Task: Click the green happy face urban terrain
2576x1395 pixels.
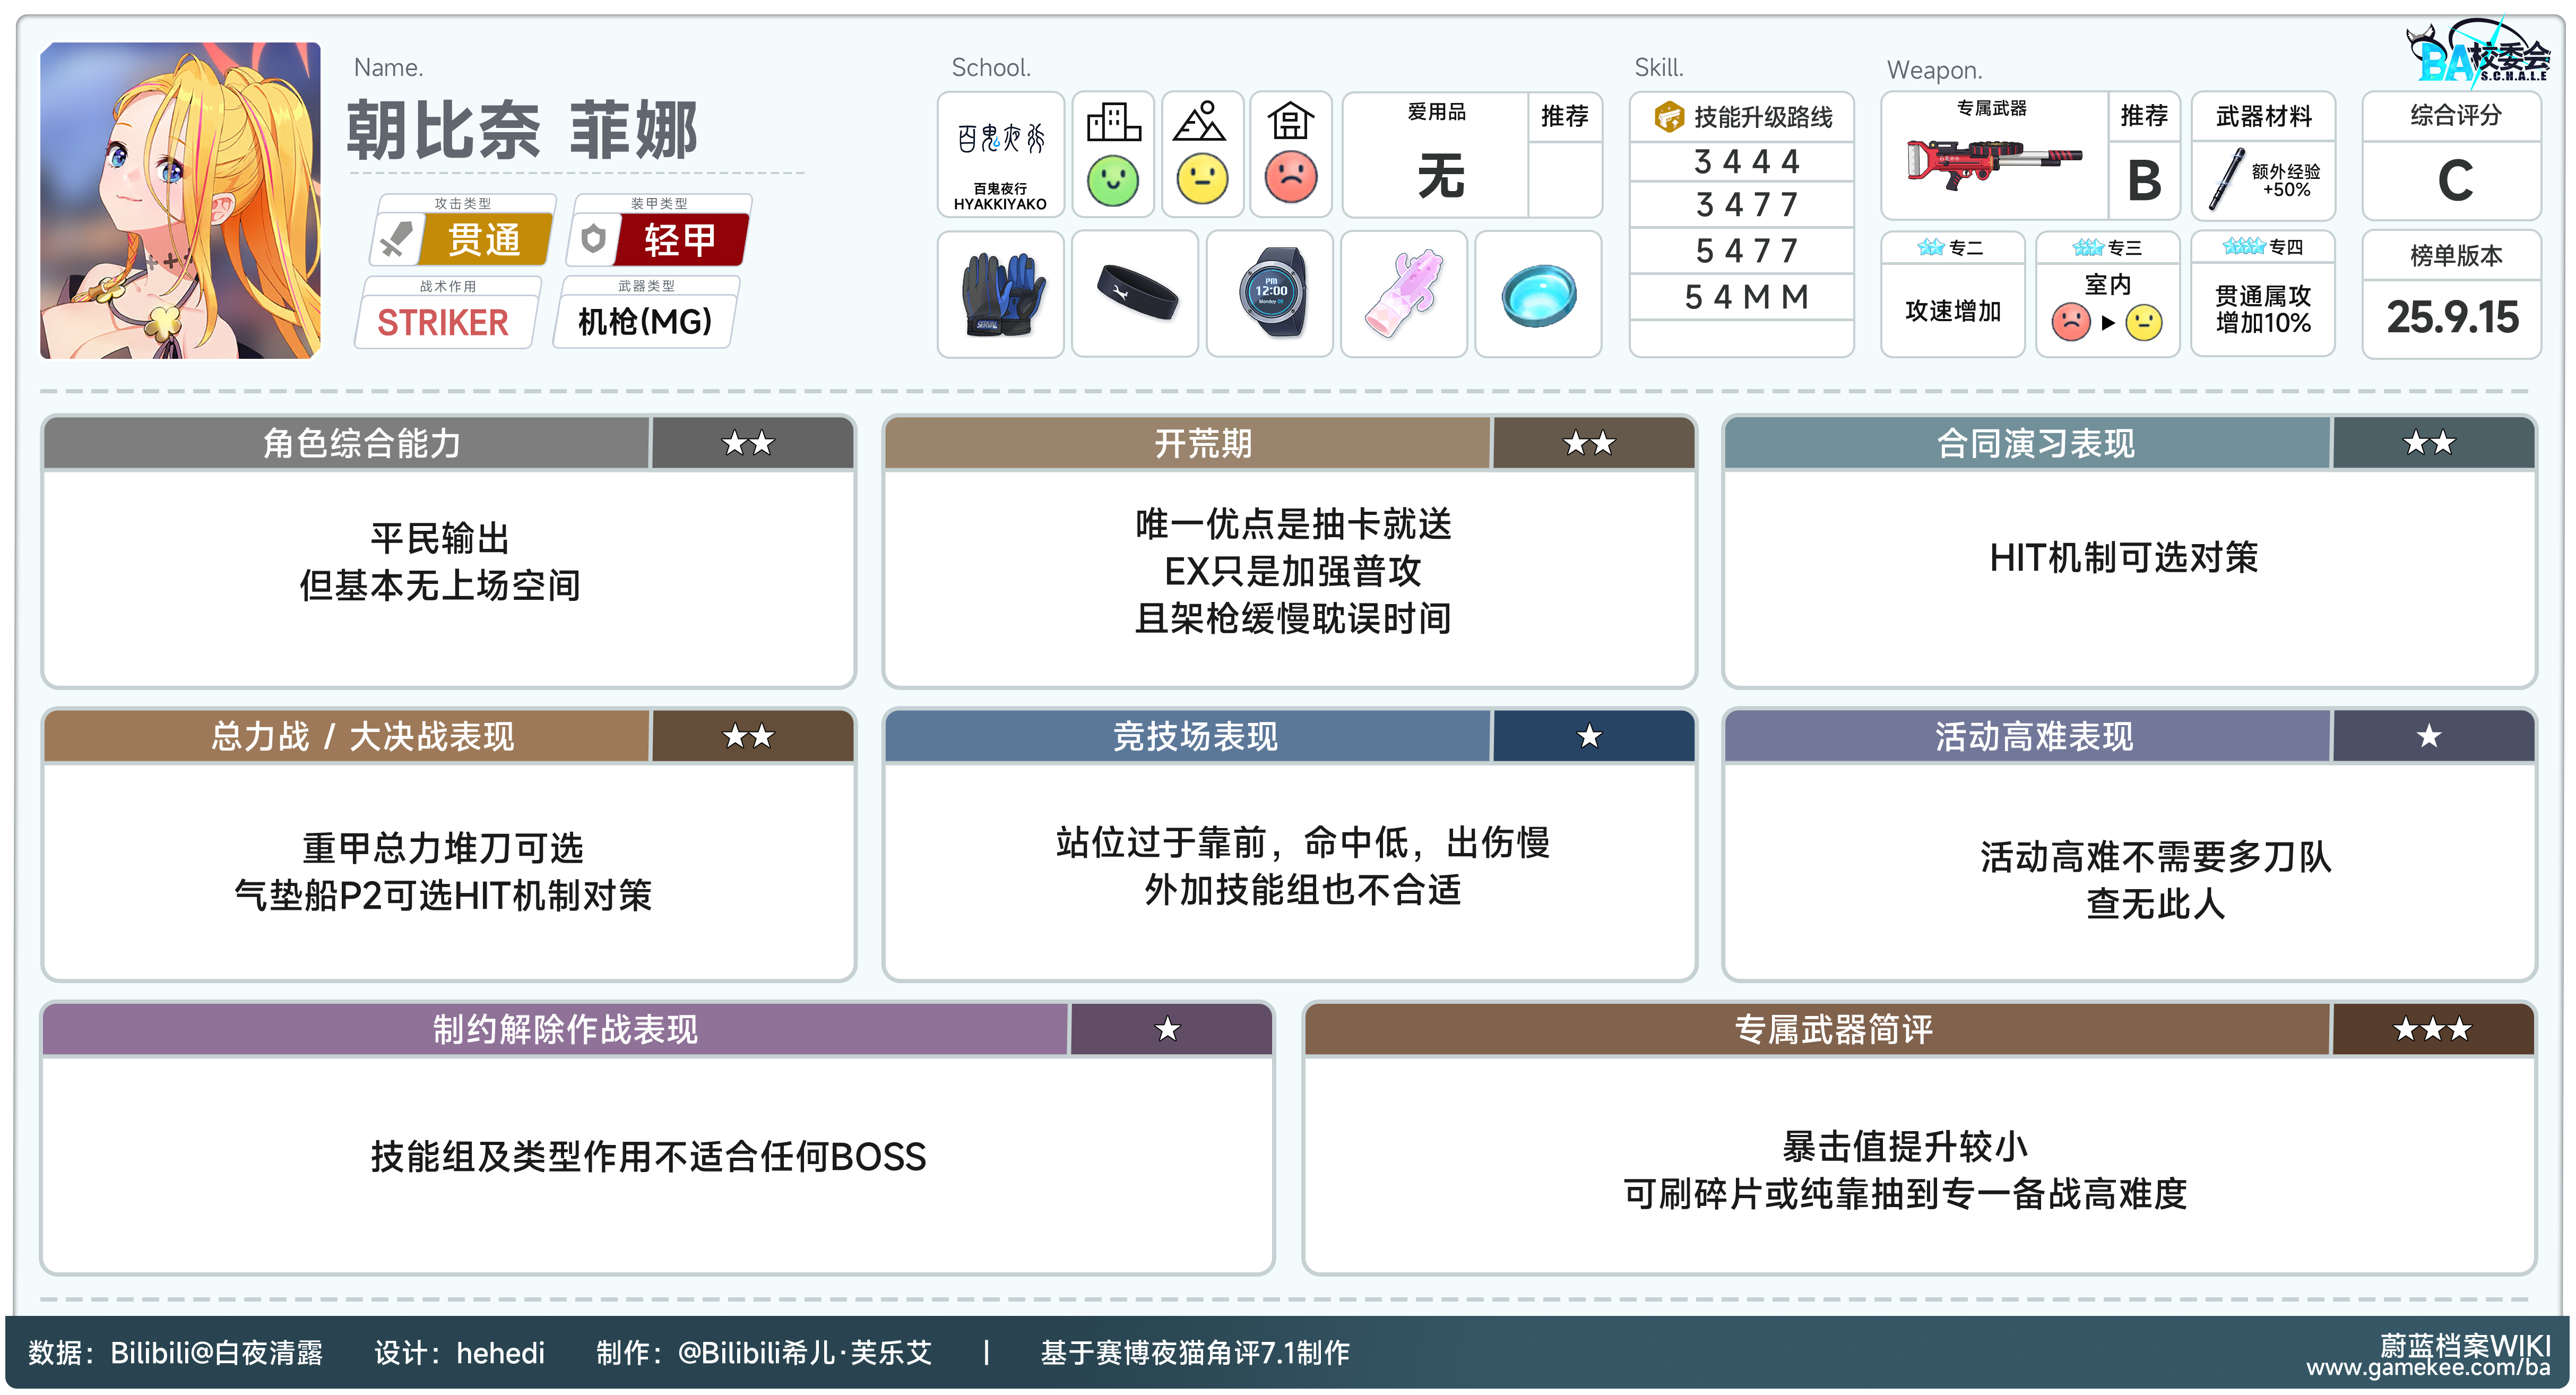Action: point(1112,181)
